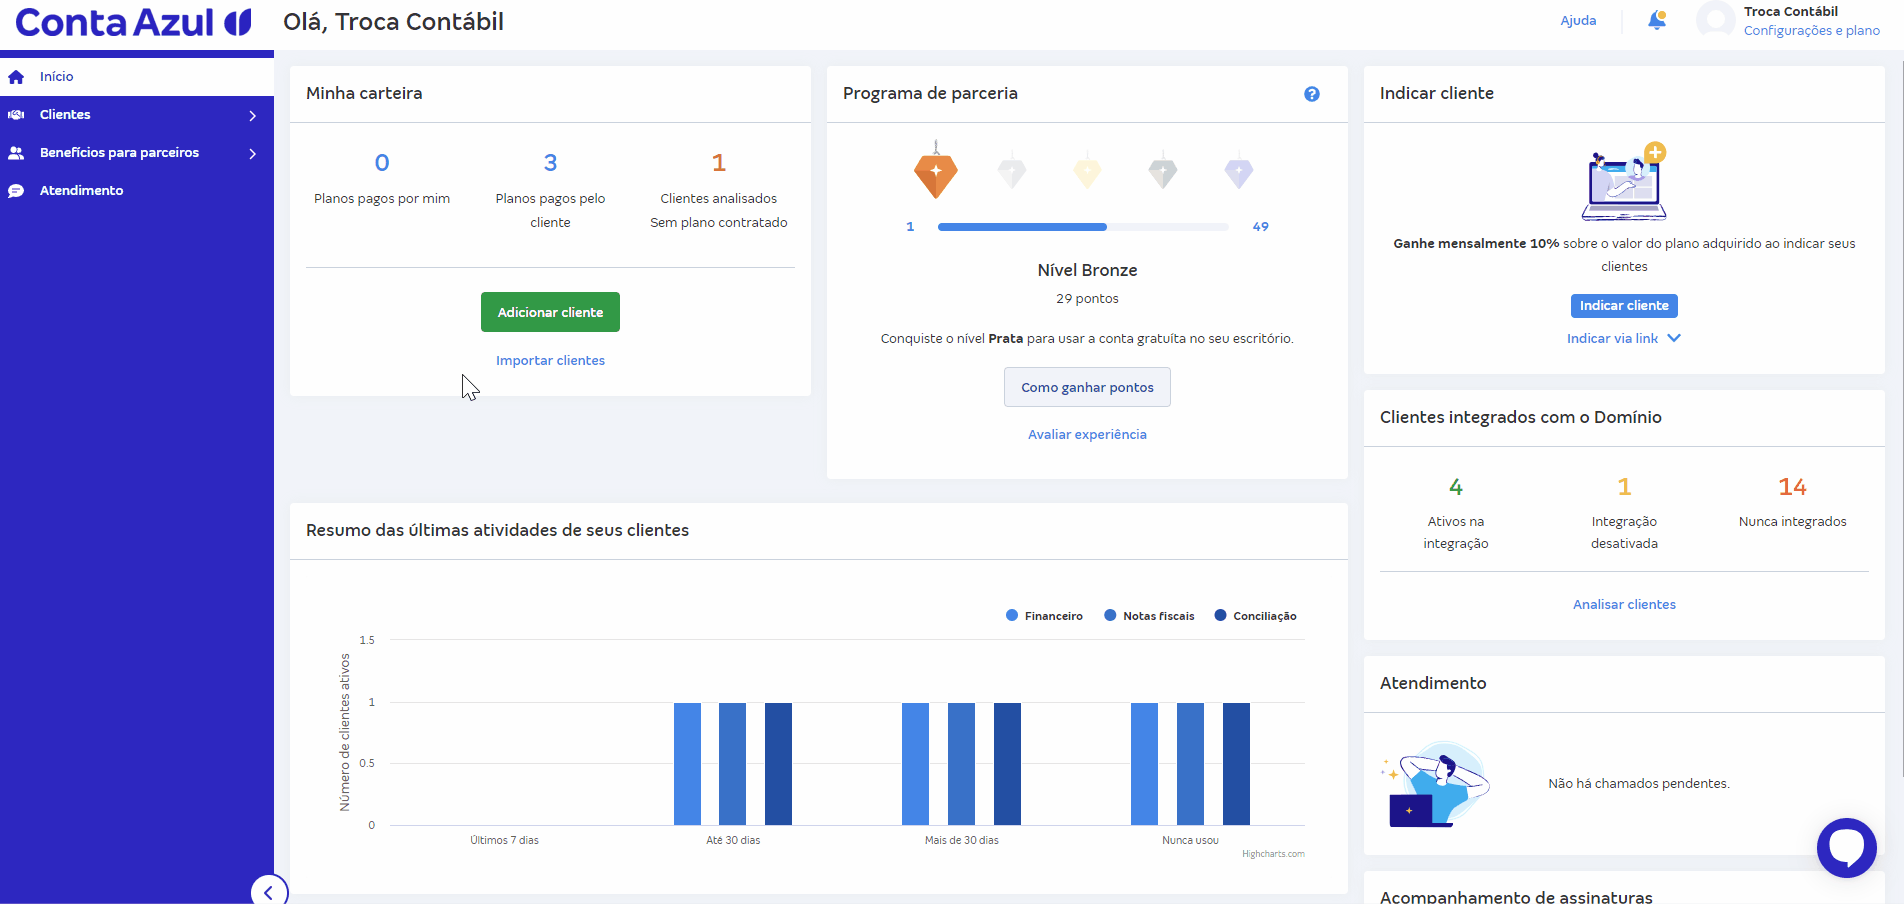Open notifications bell icon
Viewport: 1904px width, 904px height.
[x=1657, y=20]
